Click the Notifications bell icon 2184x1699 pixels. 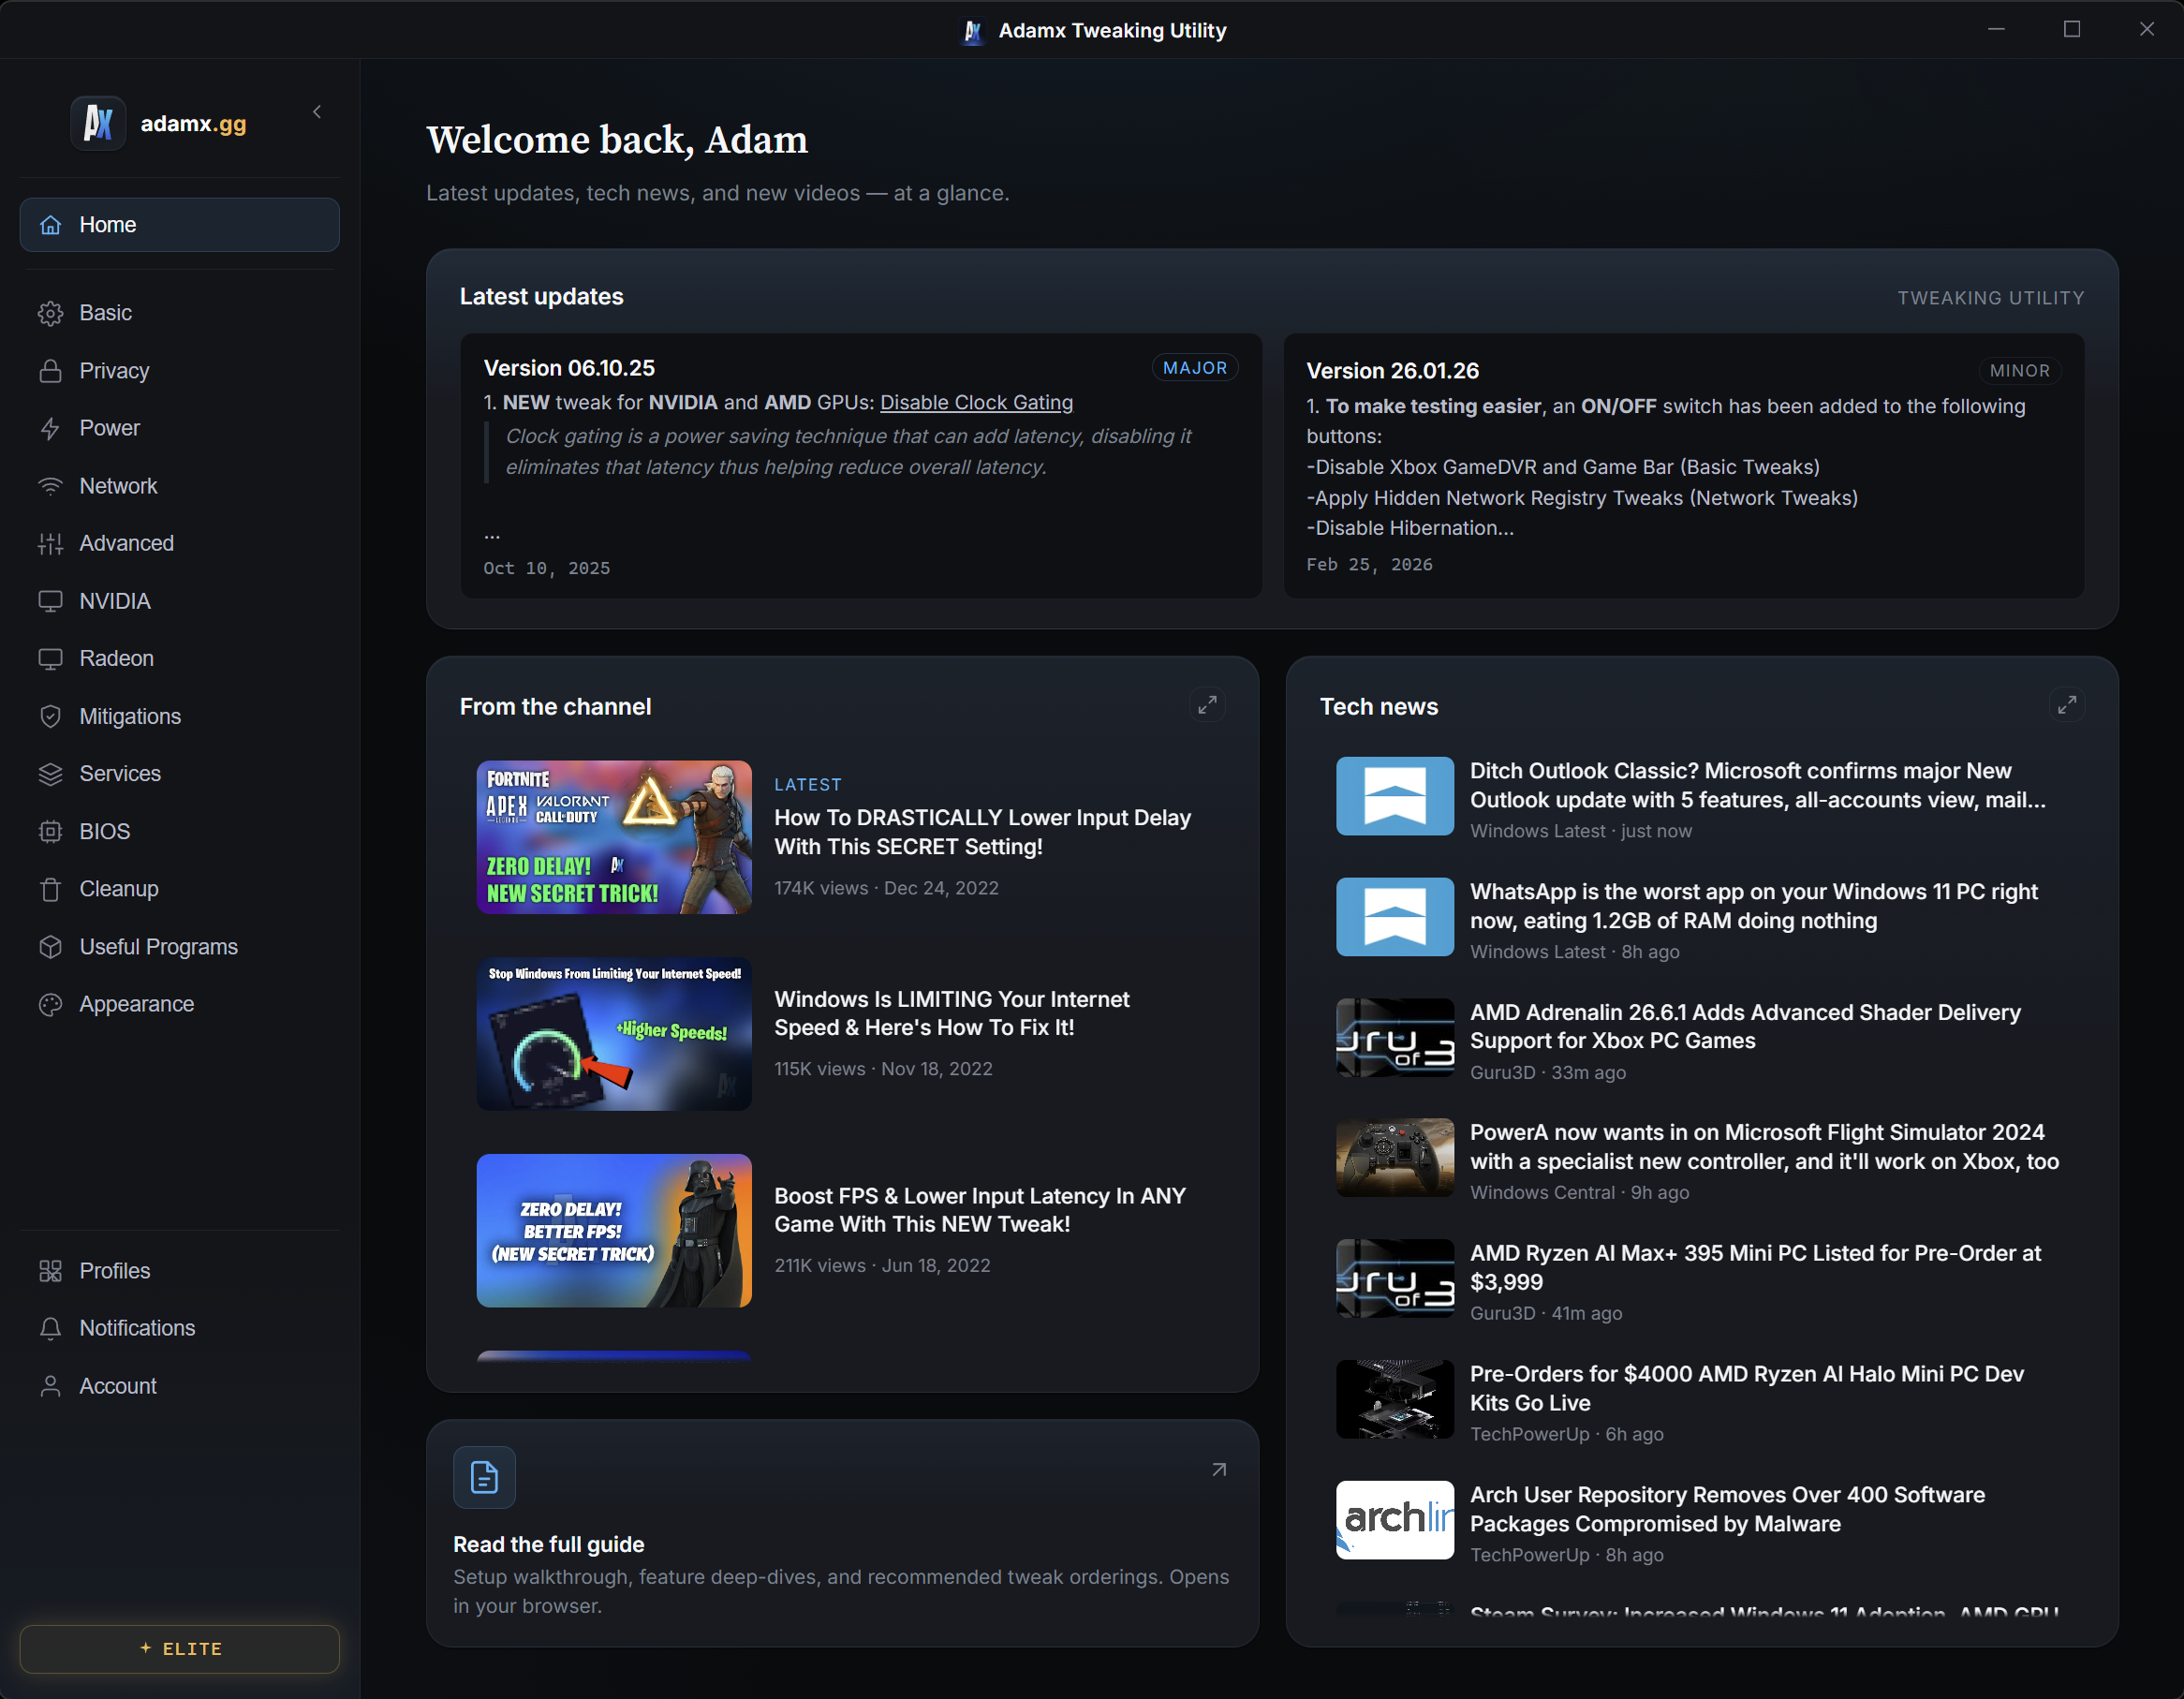tap(50, 1328)
